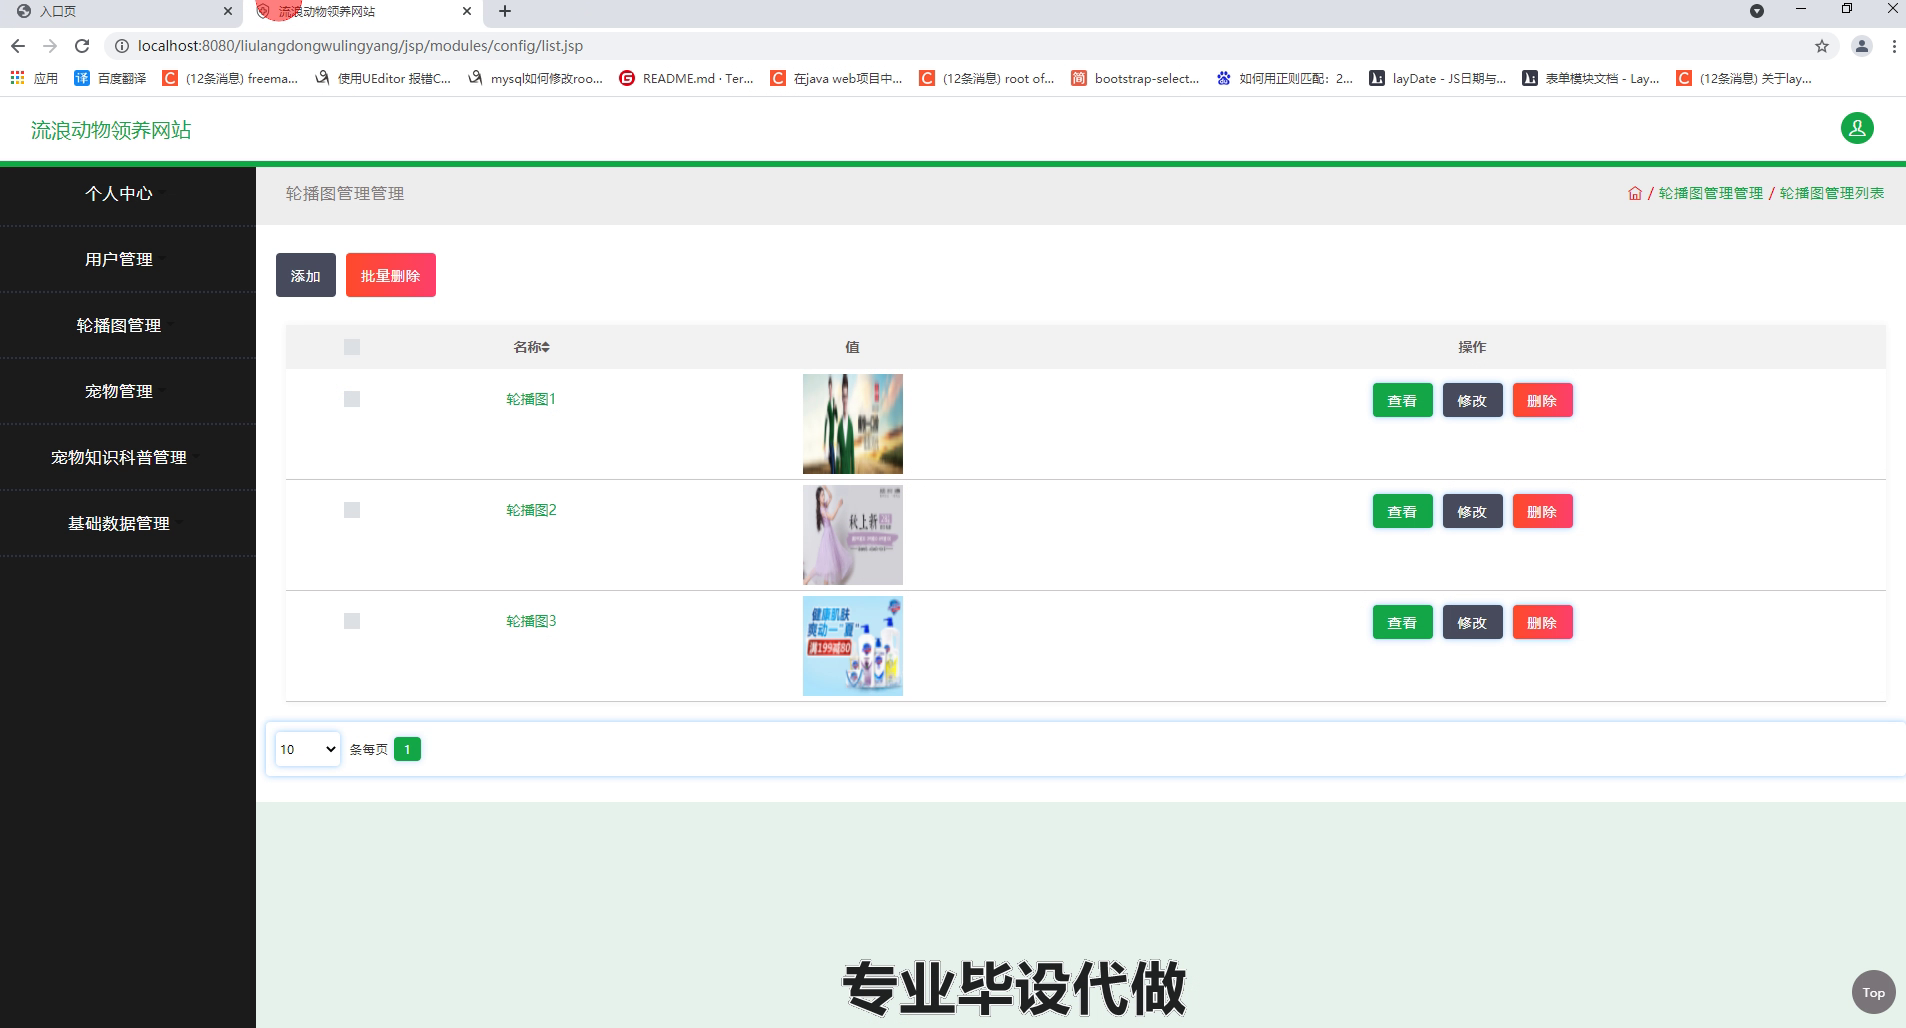This screenshot has width=1906, height=1028.
Task: Open the Chrome profile icon
Action: 1862,46
